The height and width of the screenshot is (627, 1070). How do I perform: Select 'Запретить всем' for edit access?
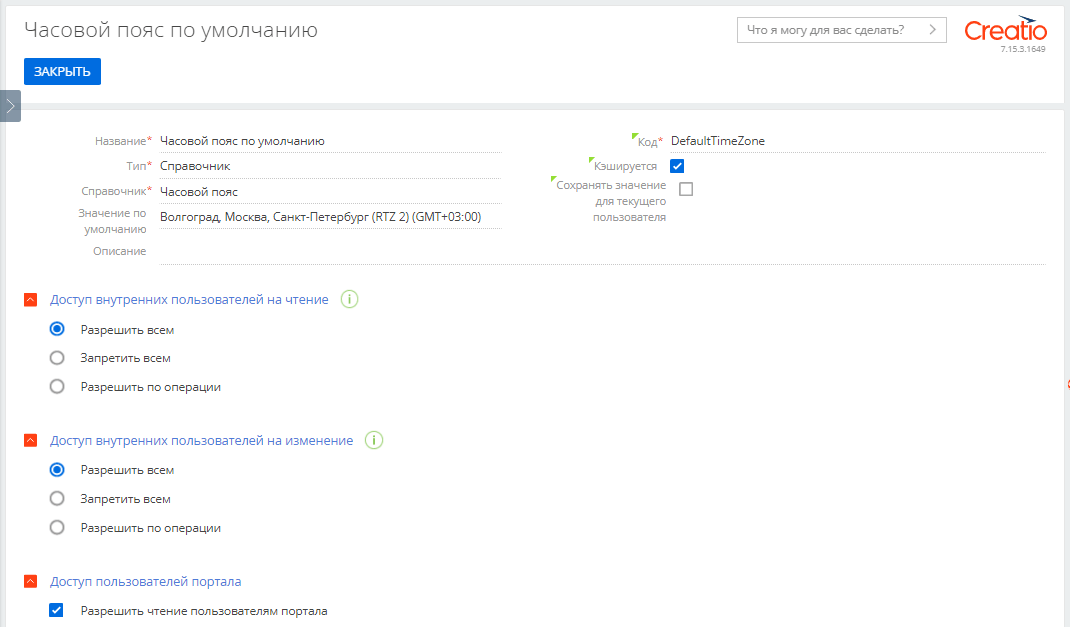(57, 498)
